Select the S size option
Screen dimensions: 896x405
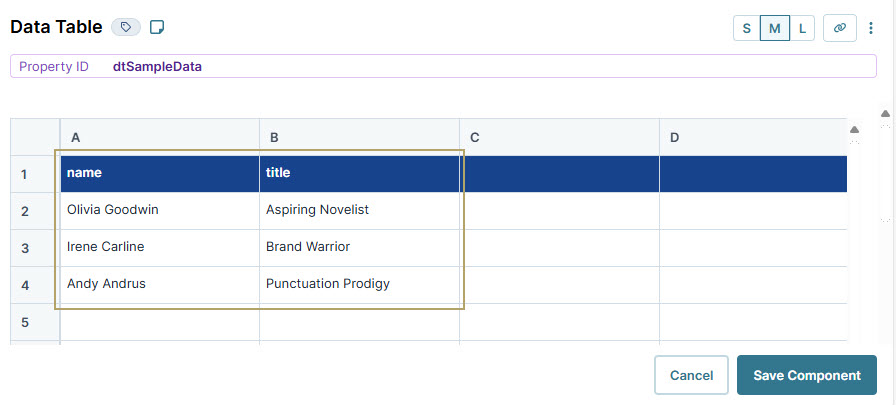coord(747,28)
